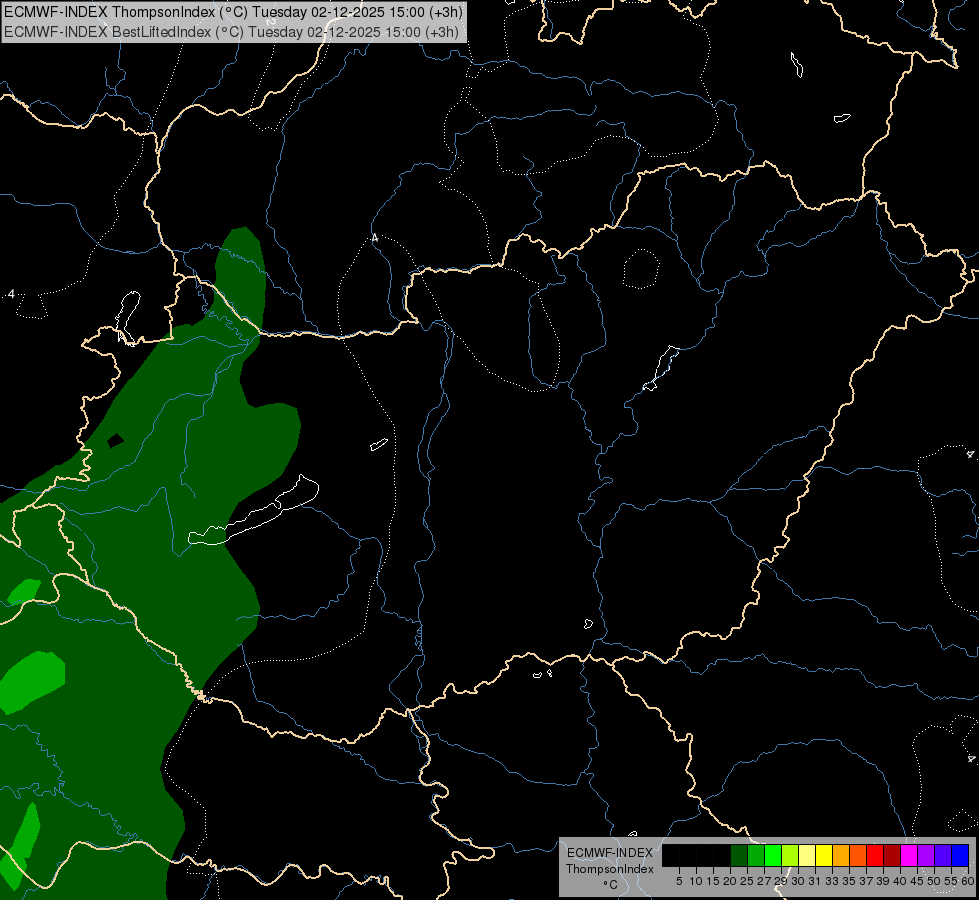Select the medium green 25–27 legend swatch
Viewport: 979px width, 900px height.
pyautogui.click(x=756, y=856)
